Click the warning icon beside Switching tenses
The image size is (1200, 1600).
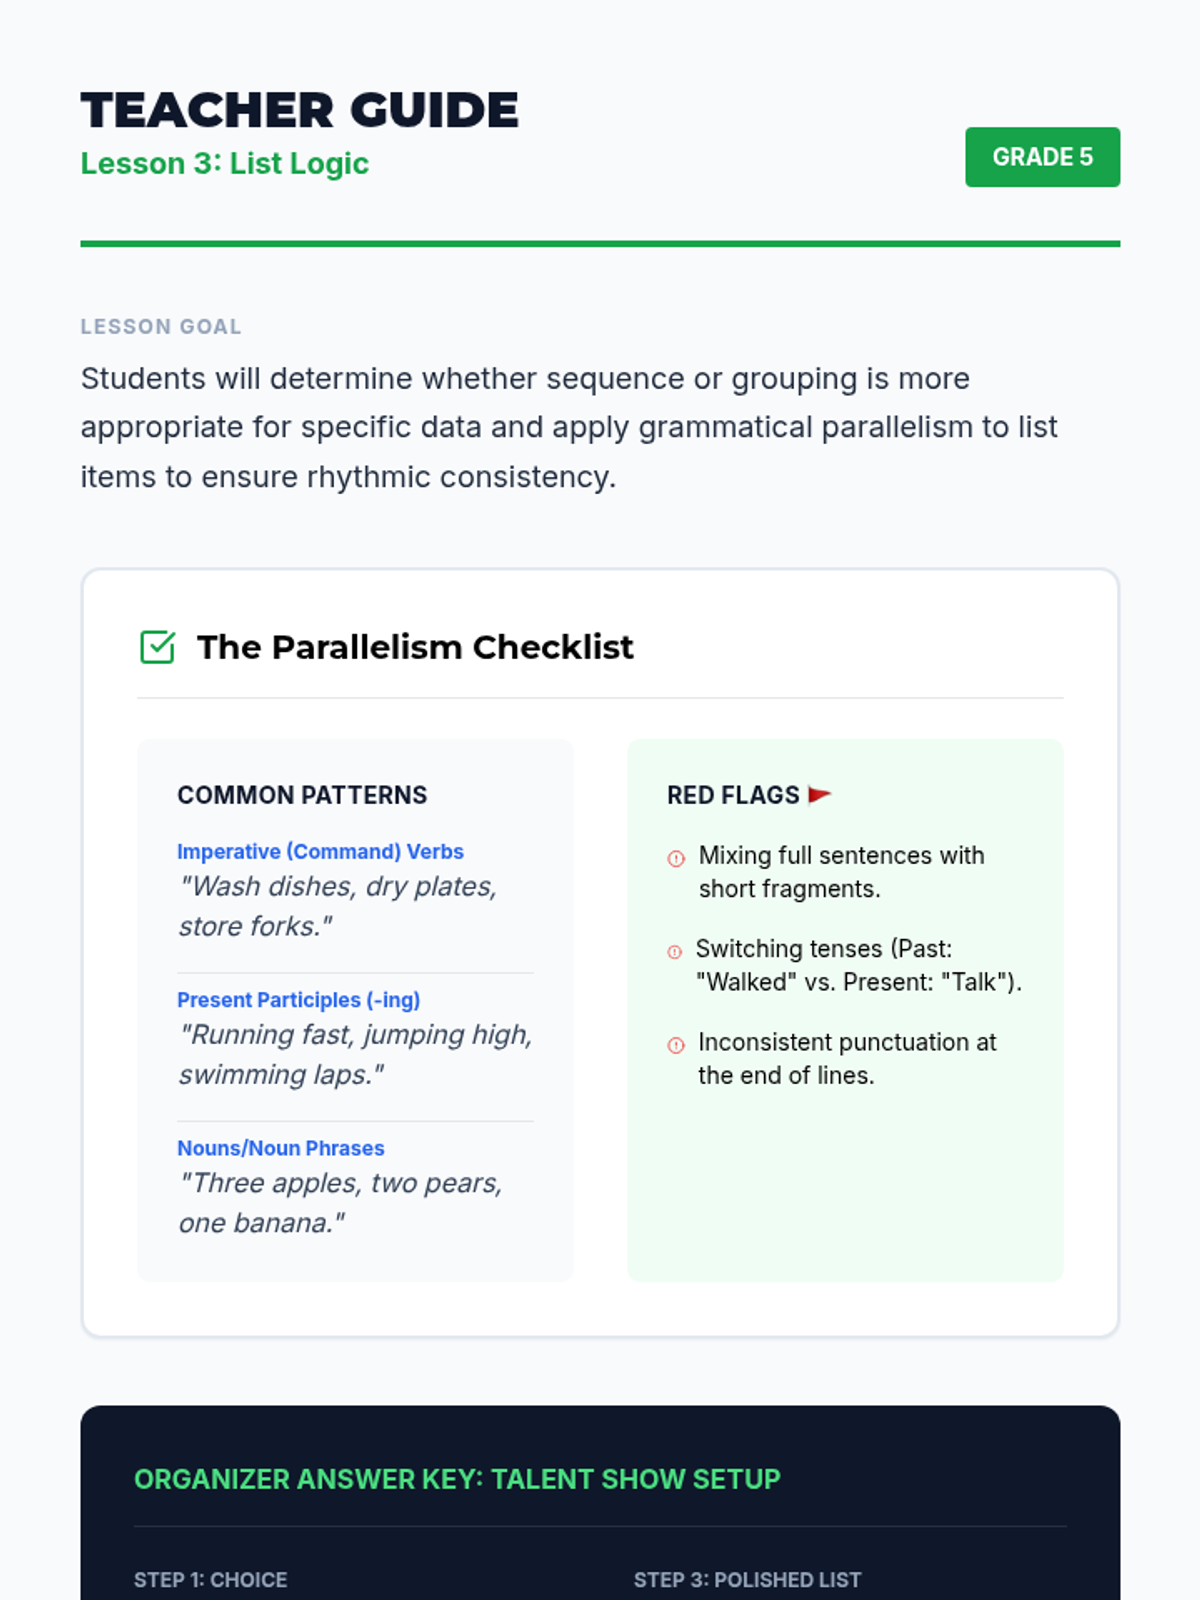pyautogui.click(x=675, y=952)
